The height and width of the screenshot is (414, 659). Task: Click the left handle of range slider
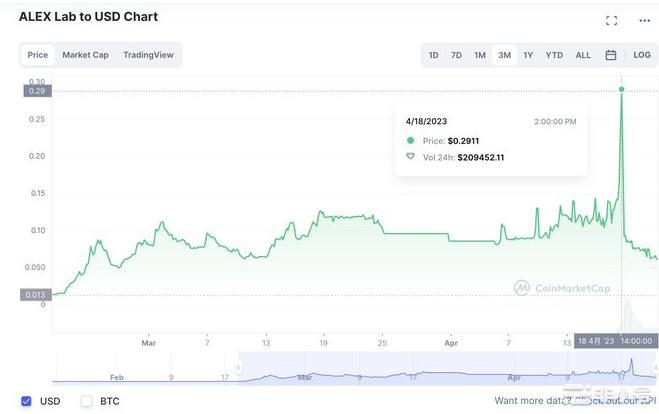[238, 367]
